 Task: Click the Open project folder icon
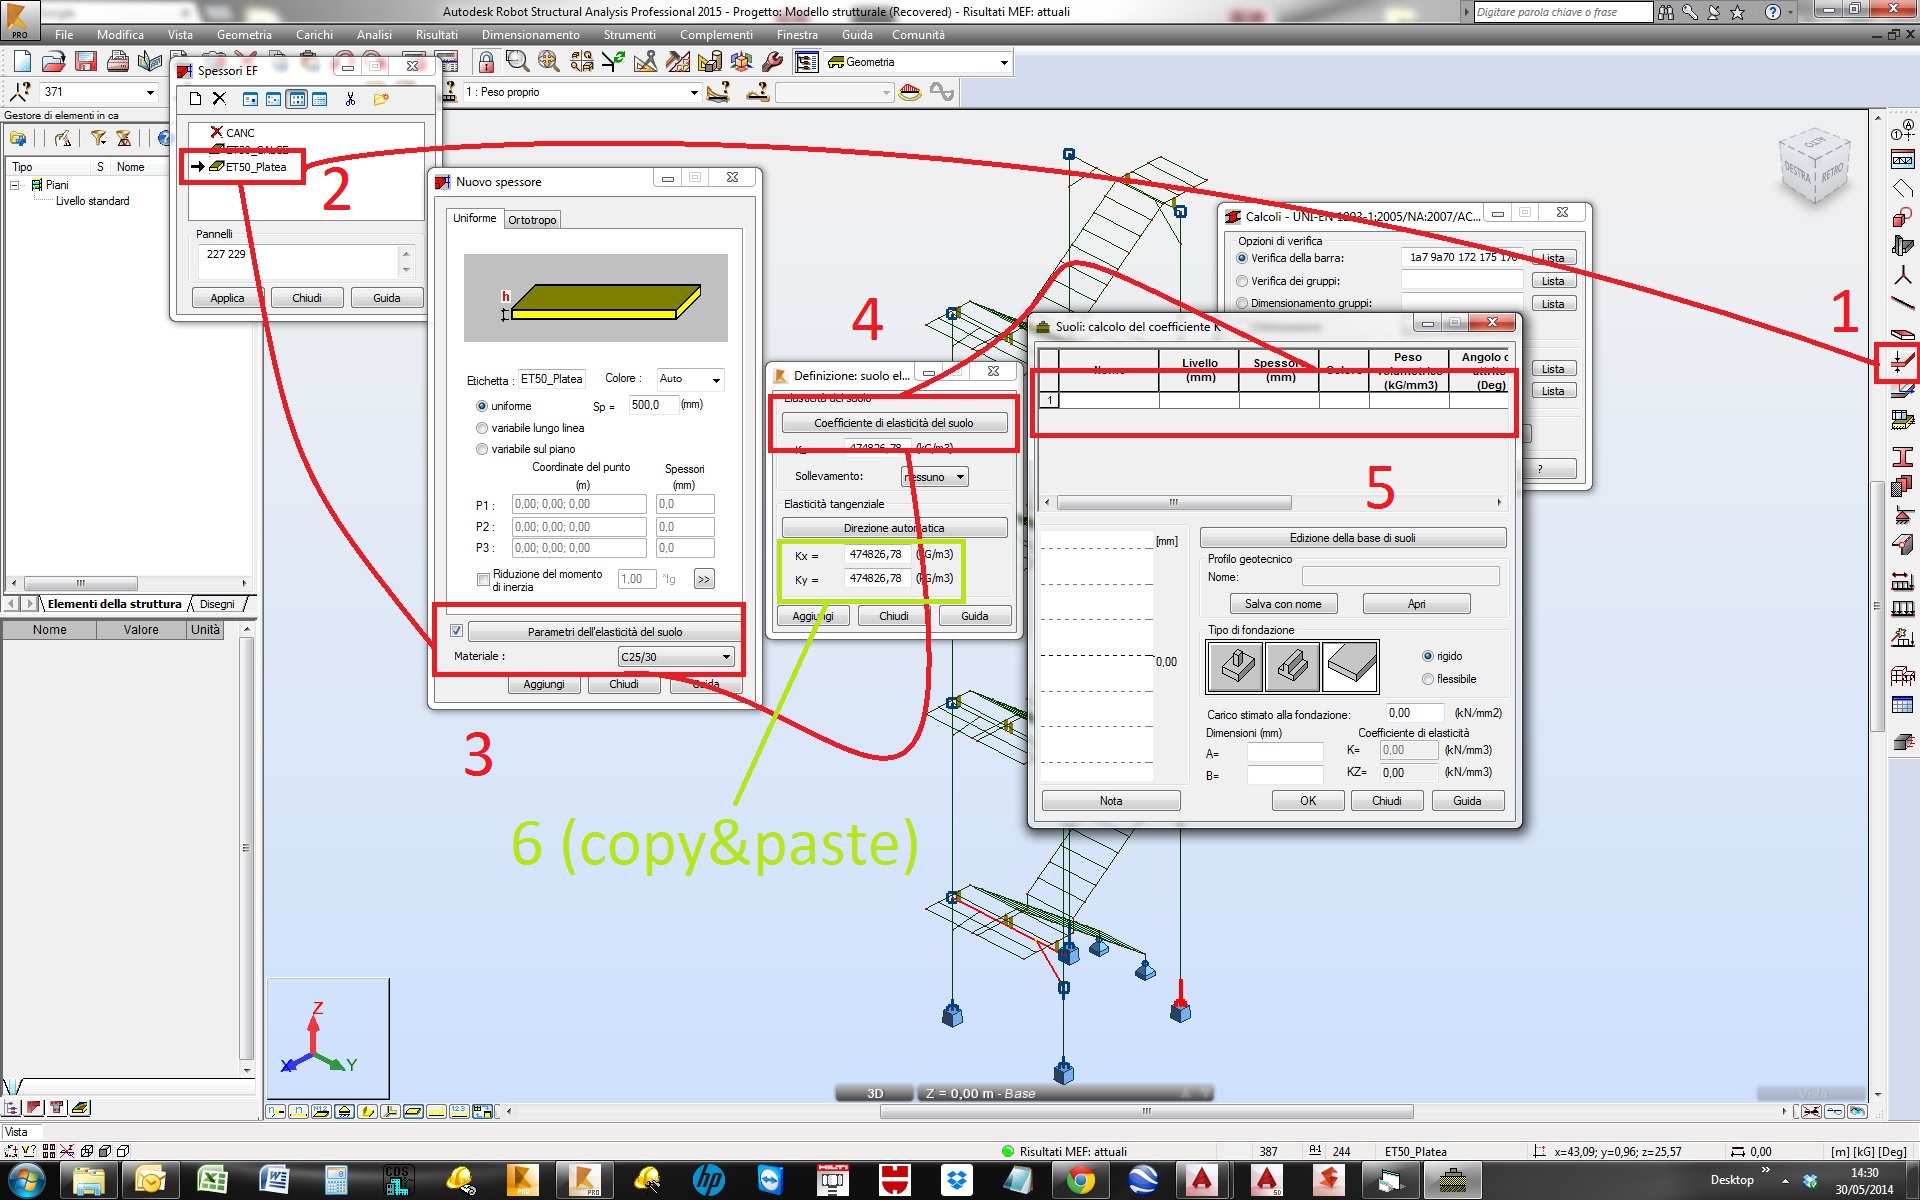(54, 62)
